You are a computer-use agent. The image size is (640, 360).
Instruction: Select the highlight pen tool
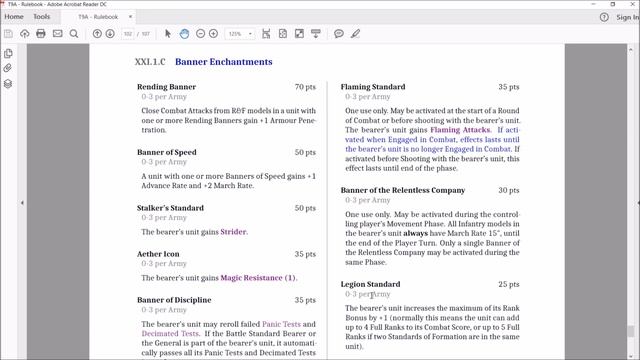coord(355,34)
